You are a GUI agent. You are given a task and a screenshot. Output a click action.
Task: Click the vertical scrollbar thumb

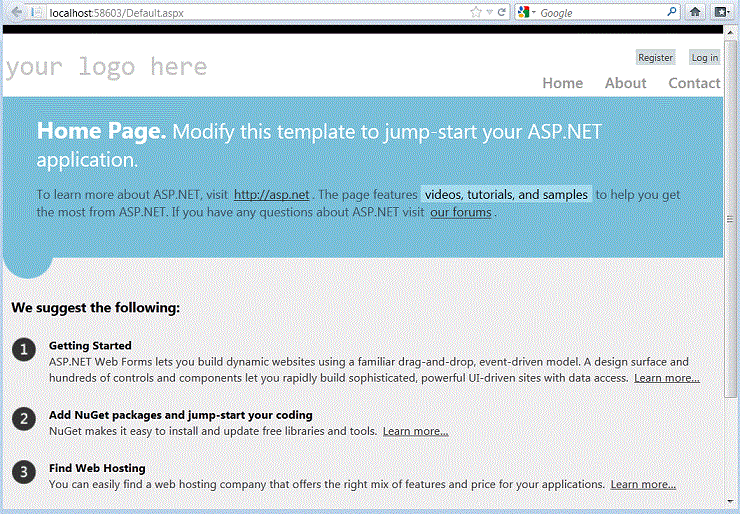tap(730, 219)
